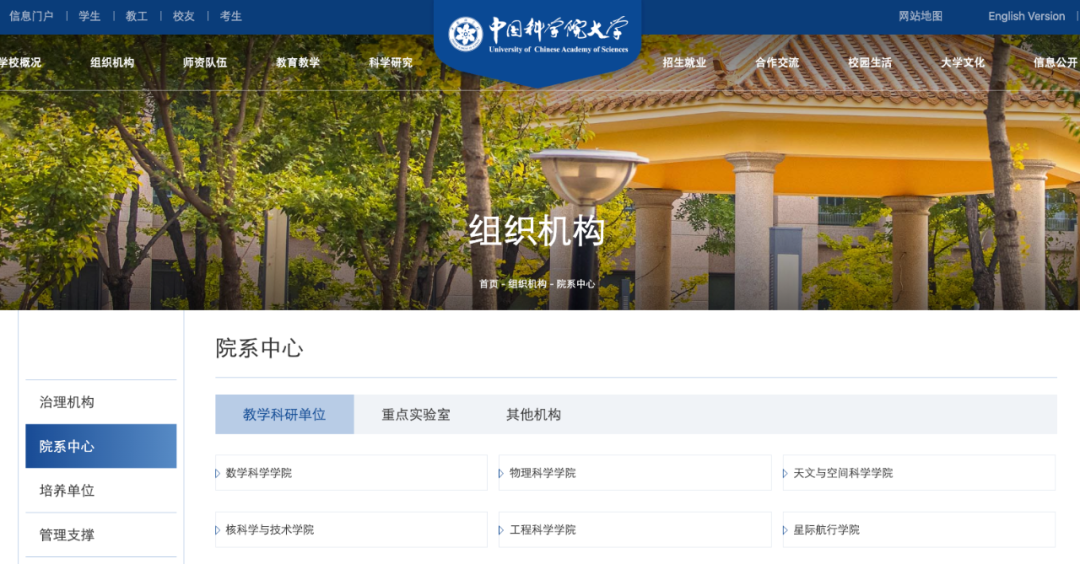The image size is (1080, 564).
Task: Open the 信息门户 top link
Action: coord(31,16)
